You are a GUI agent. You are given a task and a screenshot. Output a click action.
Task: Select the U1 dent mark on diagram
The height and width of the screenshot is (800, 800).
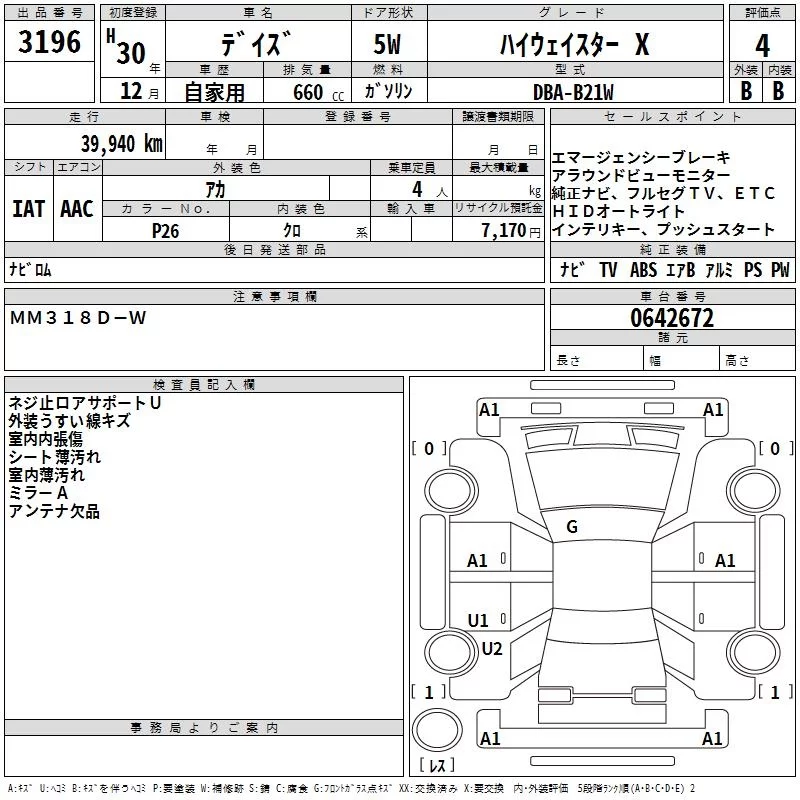click(x=478, y=620)
